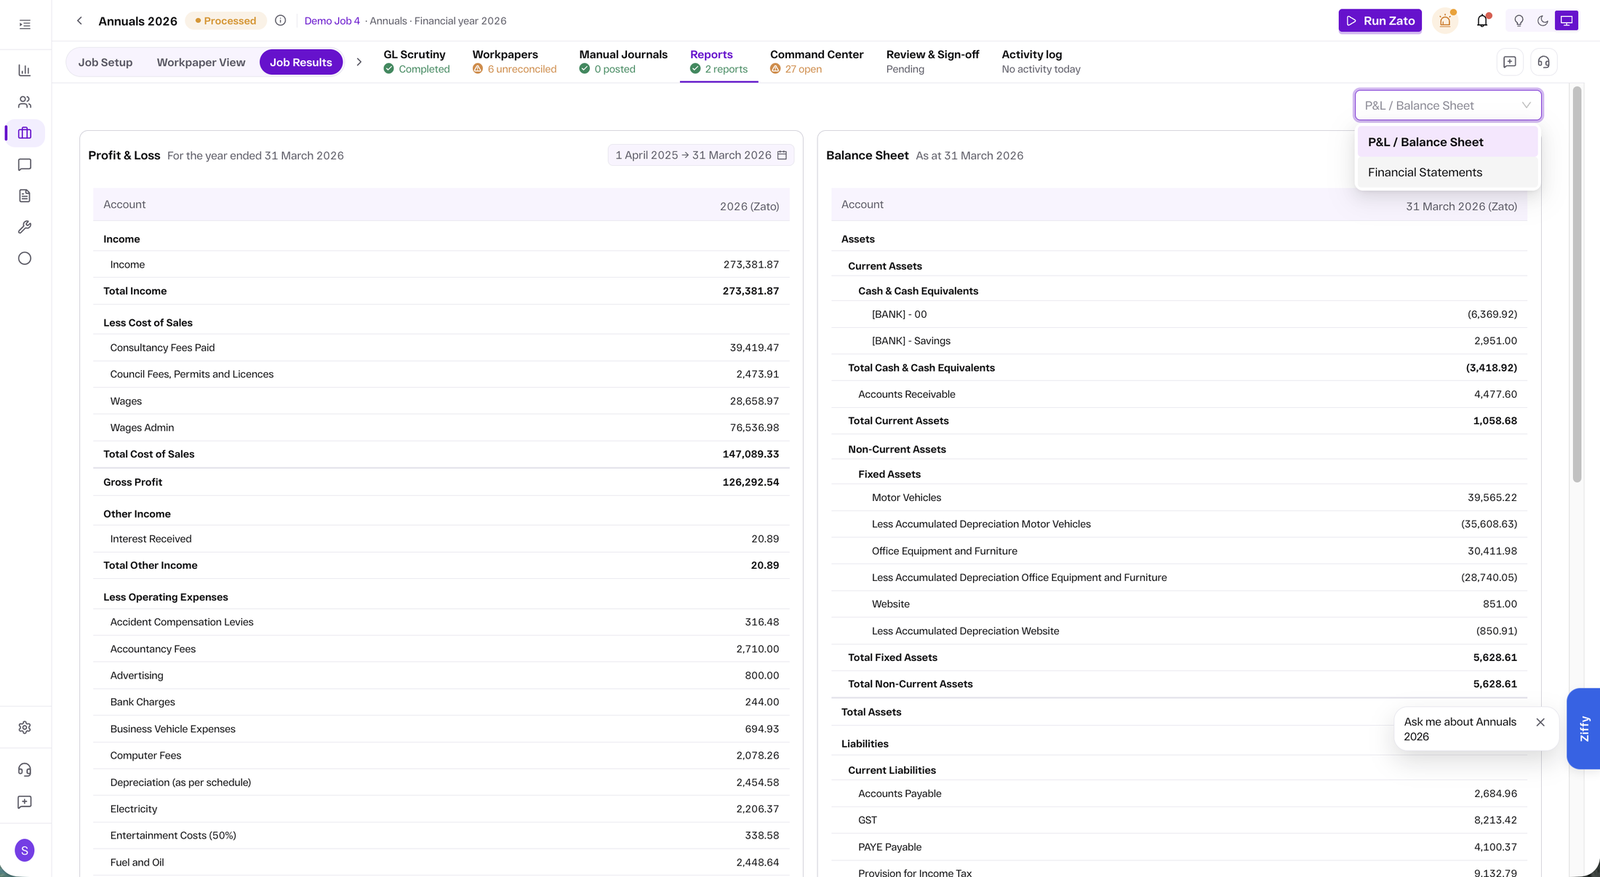Open Review & Sign-off step
The height and width of the screenshot is (877, 1600).
tap(932, 62)
